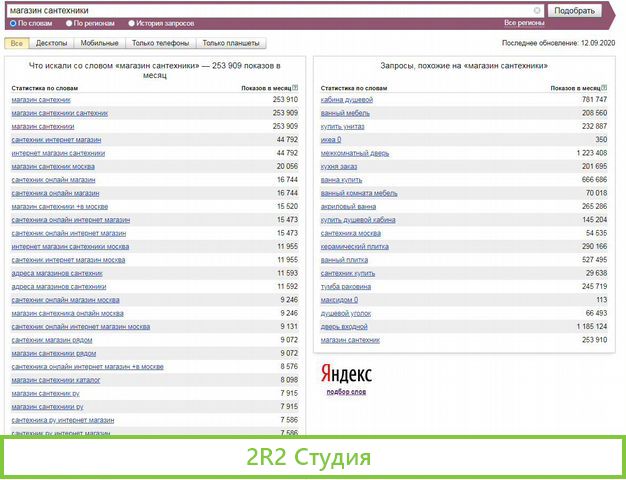This screenshot has height=480, width=626.
Task: Open the «Только планшеты» tab
Action: (230, 43)
